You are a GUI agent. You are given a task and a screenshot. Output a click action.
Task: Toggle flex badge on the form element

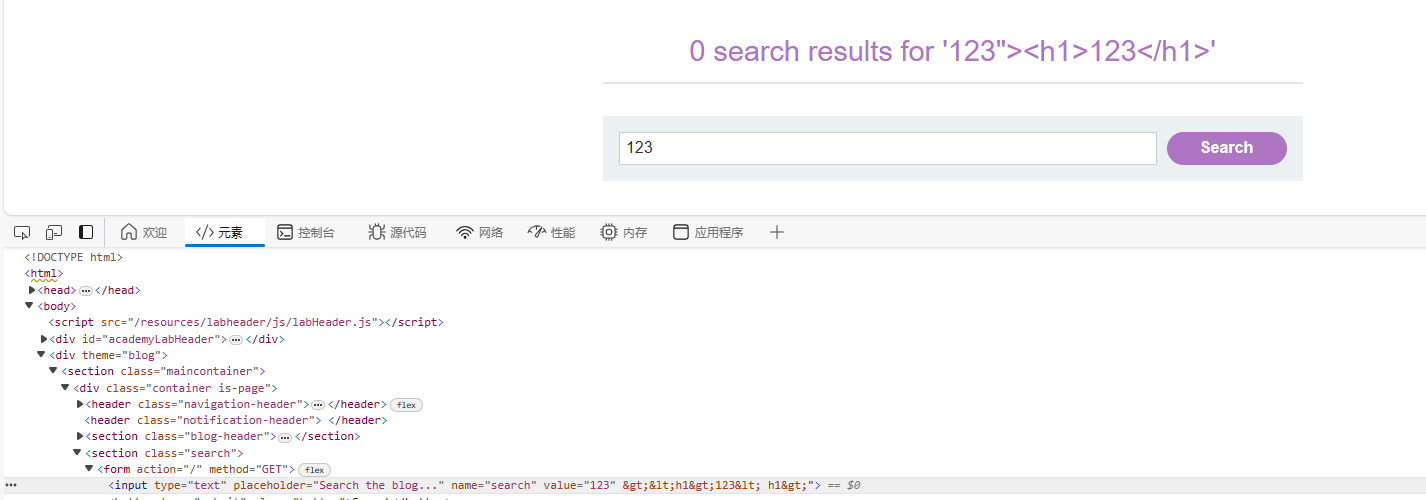[314, 470]
